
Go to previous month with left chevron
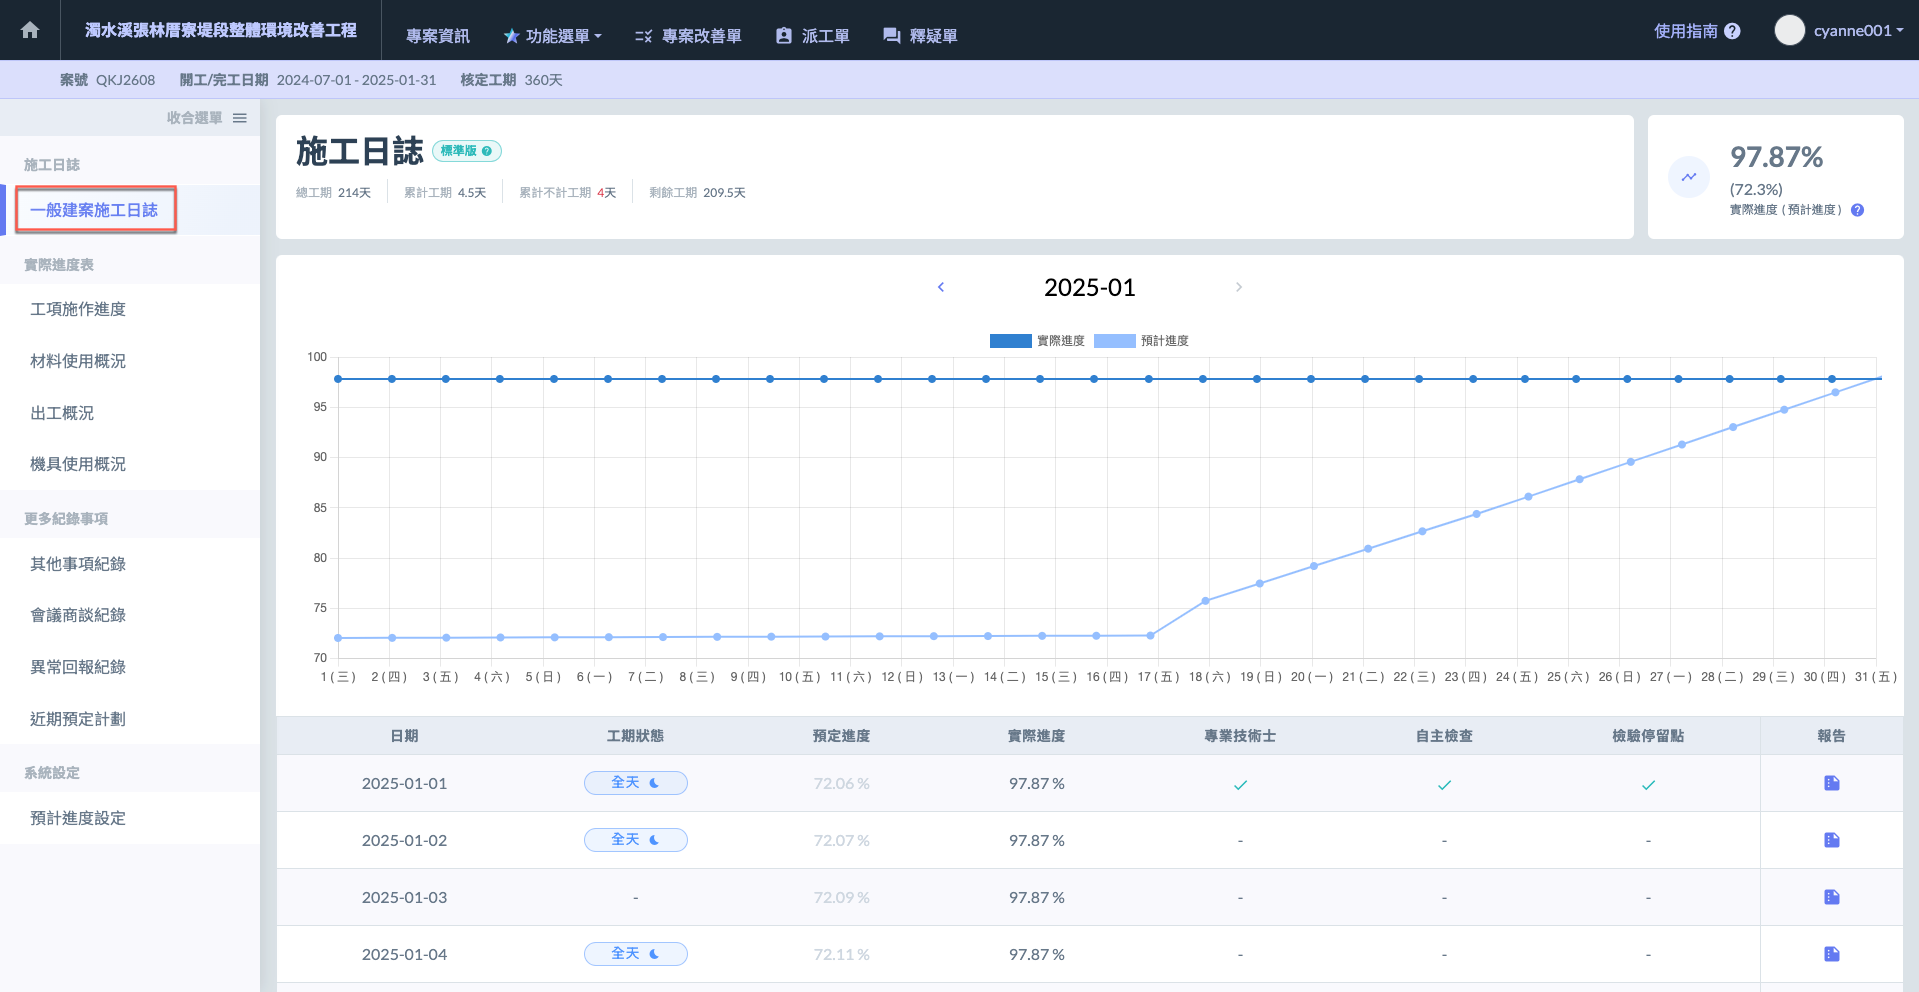(x=940, y=287)
